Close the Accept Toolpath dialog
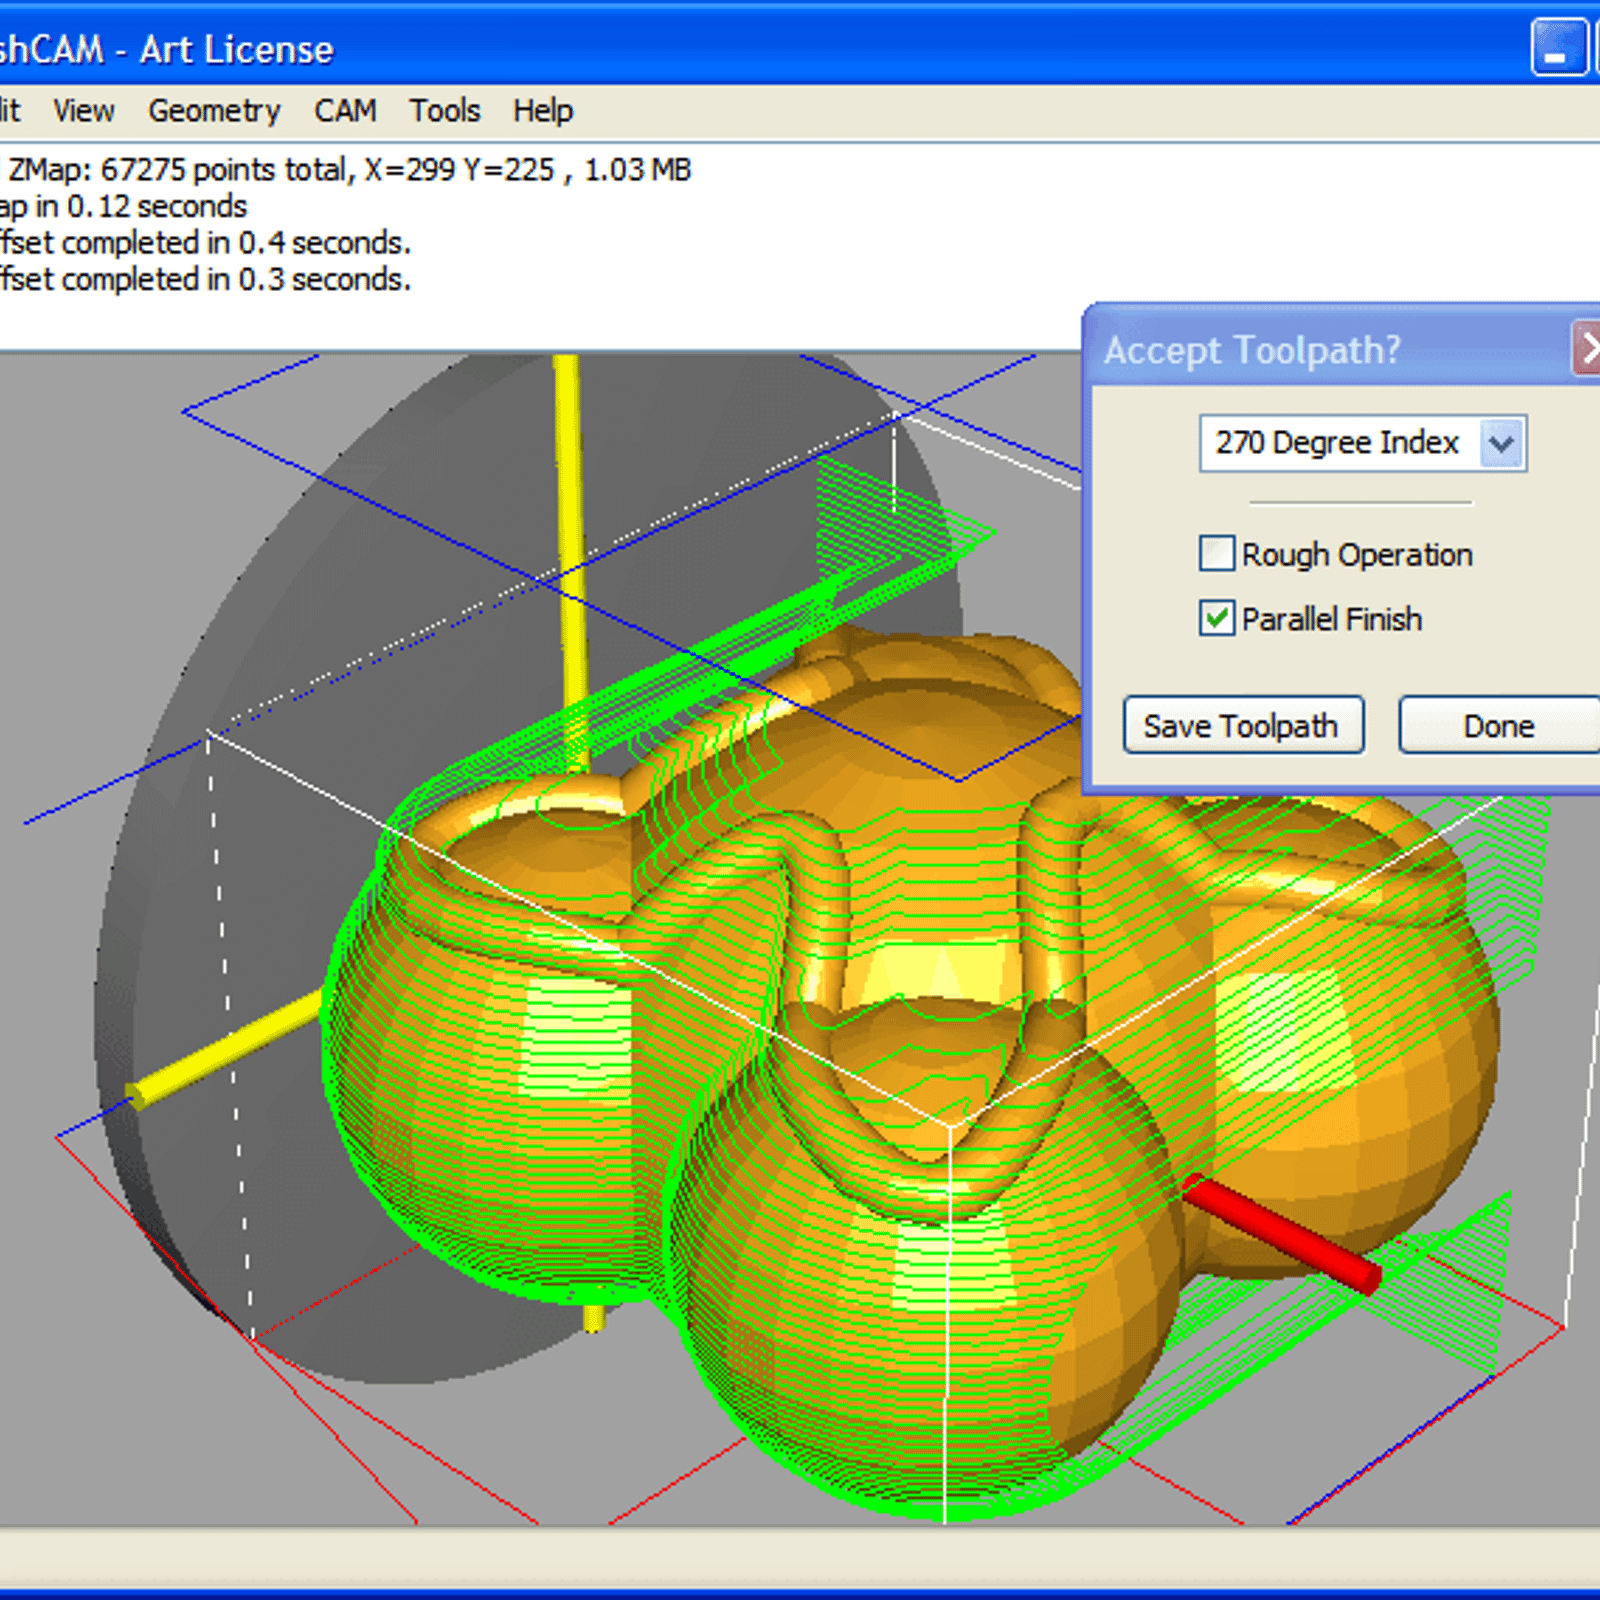This screenshot has height=1600, width=1600. 1587,349
